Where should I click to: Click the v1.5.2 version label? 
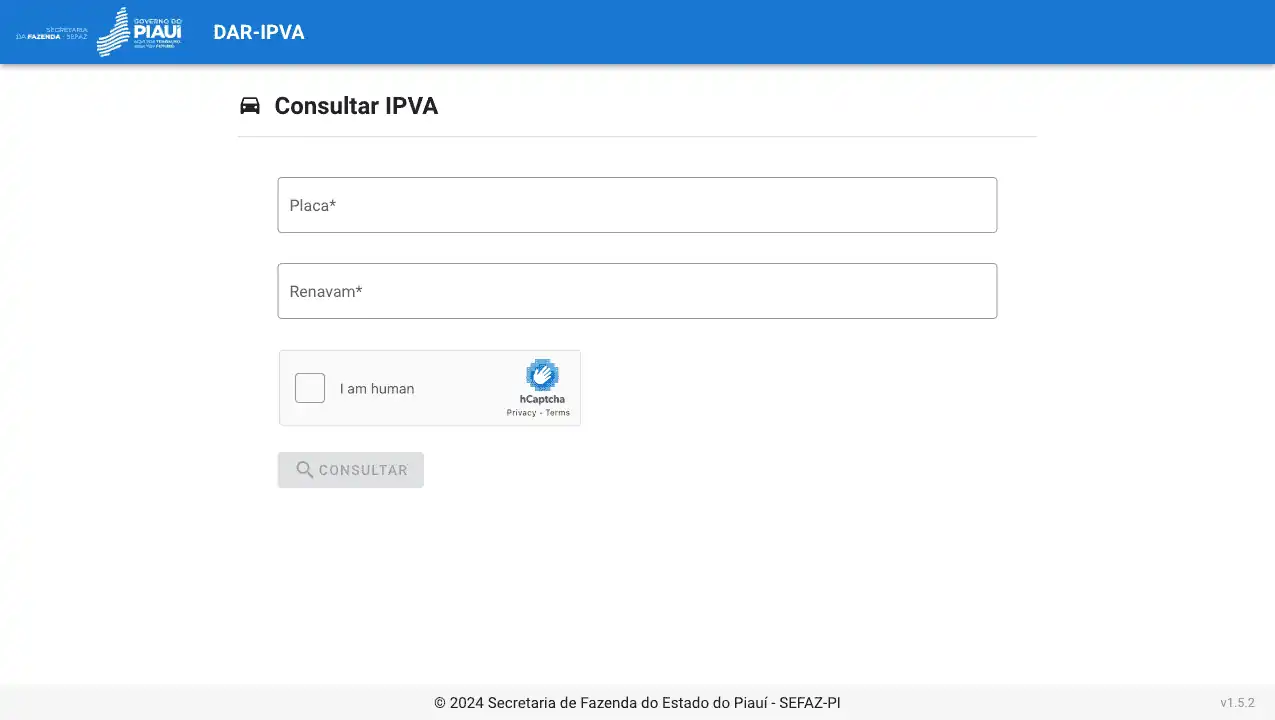click(x=1237, y=703)
